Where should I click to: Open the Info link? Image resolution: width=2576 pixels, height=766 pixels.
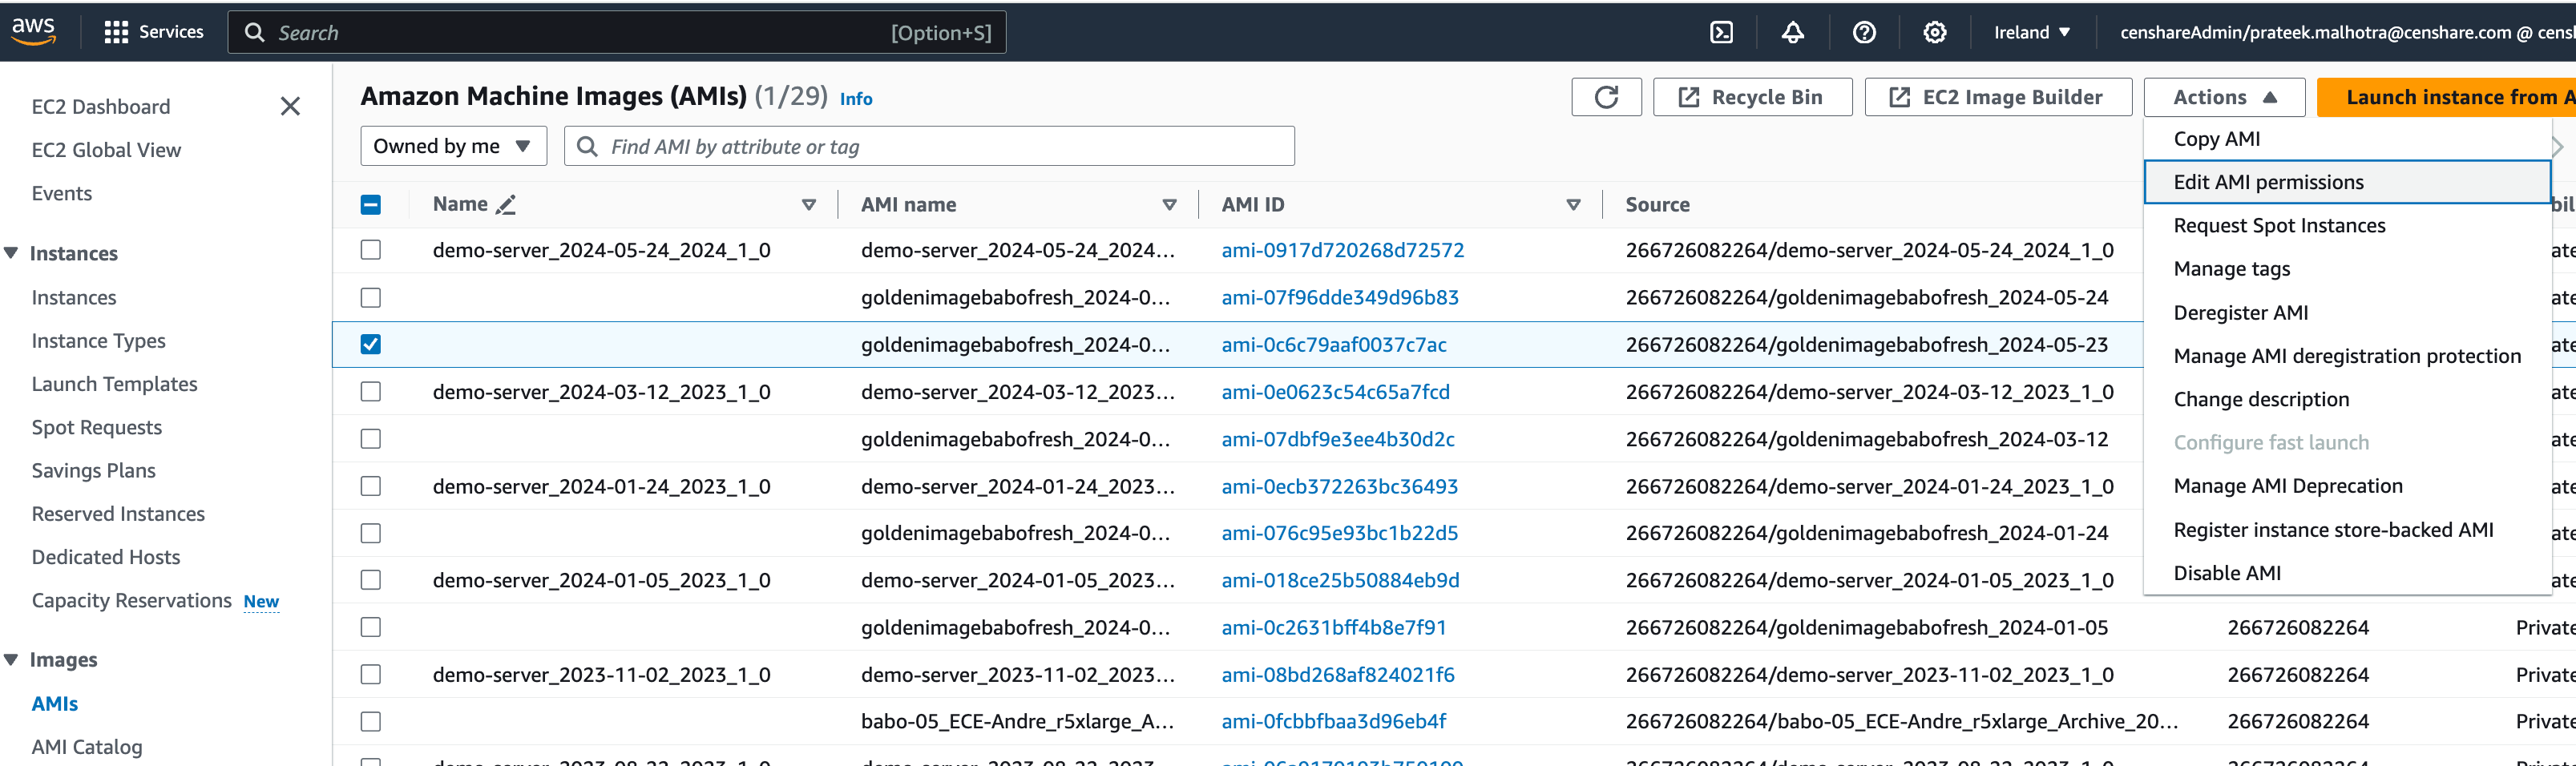coord(856,99)
